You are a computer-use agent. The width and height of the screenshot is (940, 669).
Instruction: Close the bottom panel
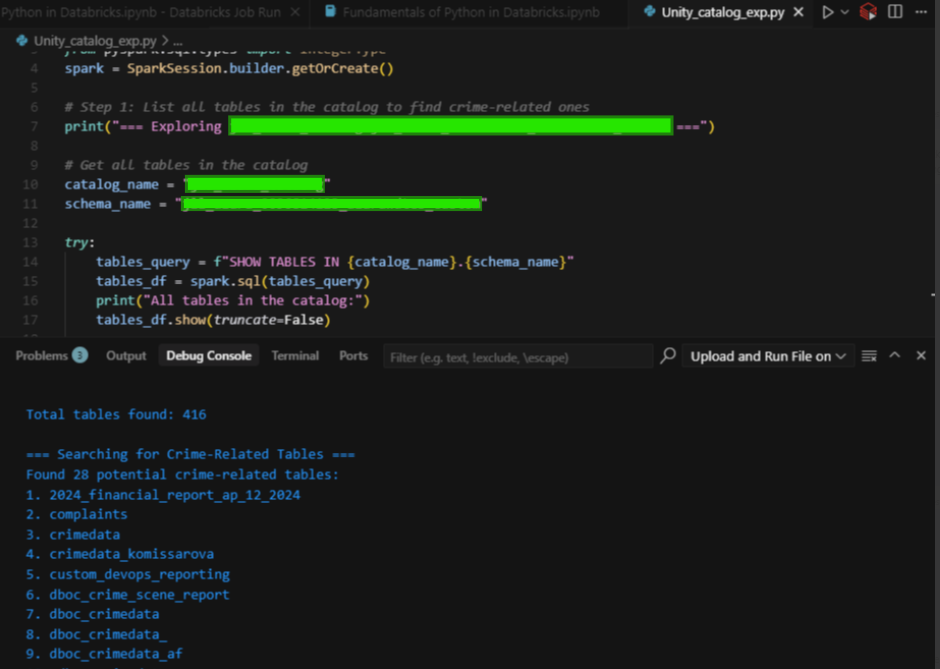(921, 355)
